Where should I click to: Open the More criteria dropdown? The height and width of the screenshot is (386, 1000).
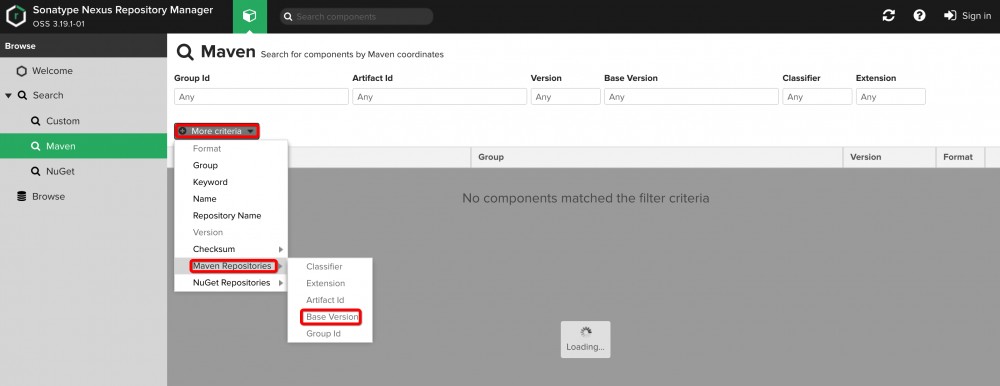217,131
